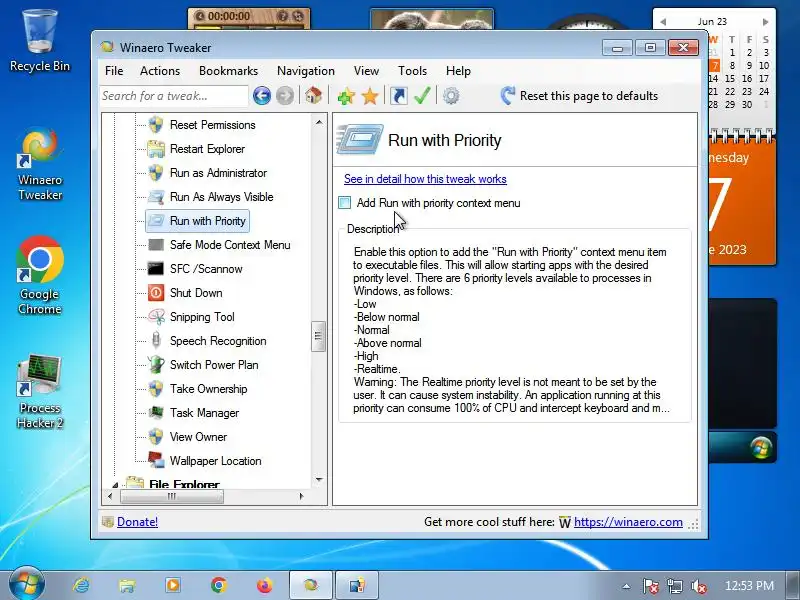Viewport: 800px width, 600px height.
Task: Show hidden tray icons arrow
Action: coord(627,586)
